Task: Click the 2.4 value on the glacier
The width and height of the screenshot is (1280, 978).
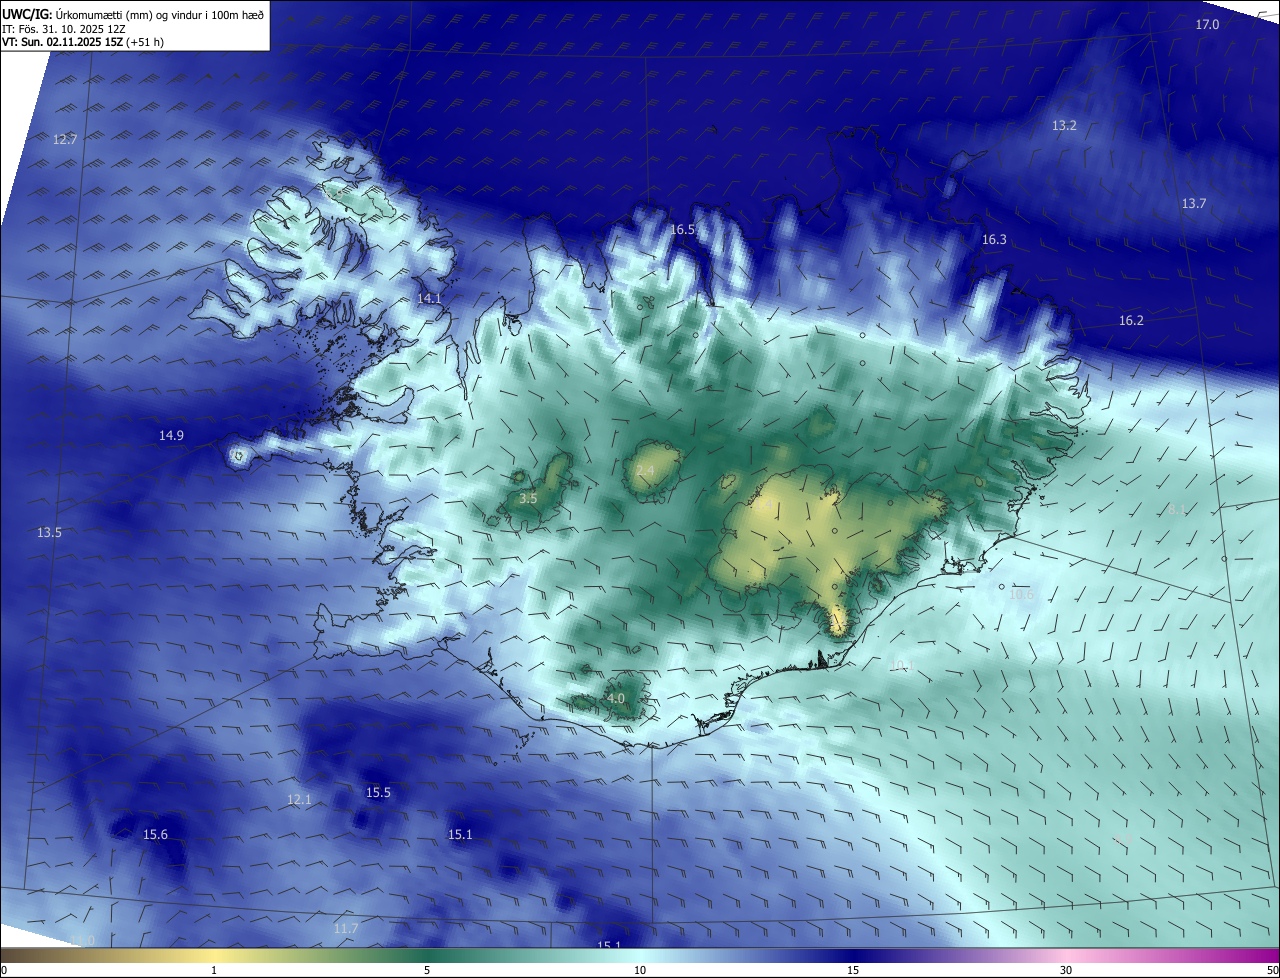Action: 645,470
